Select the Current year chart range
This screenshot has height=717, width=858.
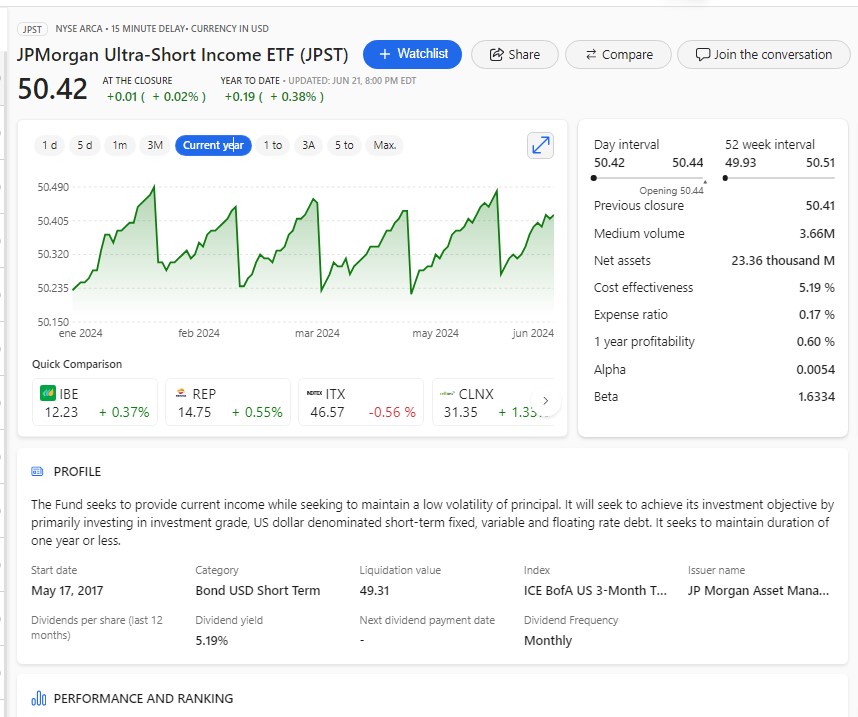[x=213, y=145]
